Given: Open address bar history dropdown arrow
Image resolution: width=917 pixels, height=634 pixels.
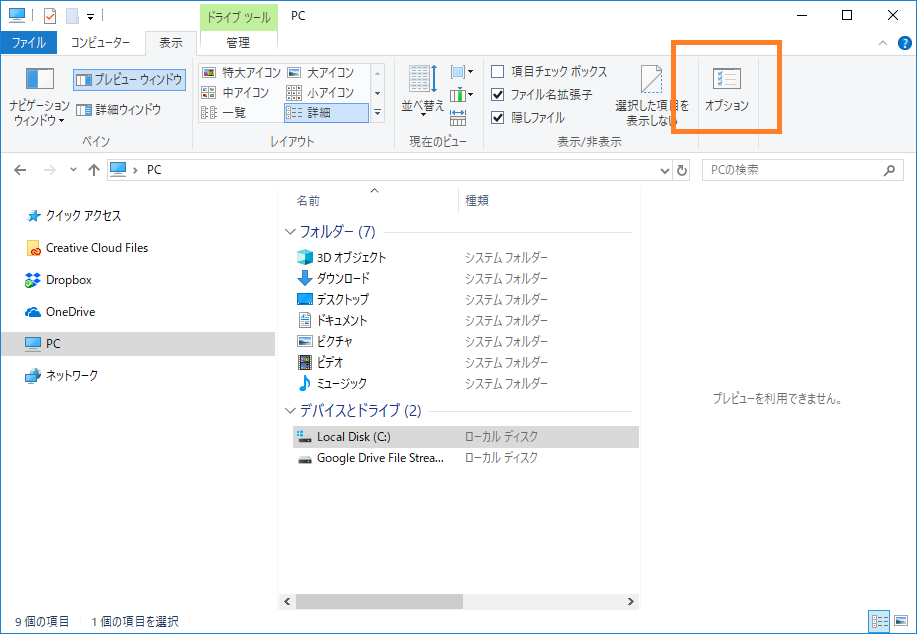Looking at the screenshot, I should point(665,171).
